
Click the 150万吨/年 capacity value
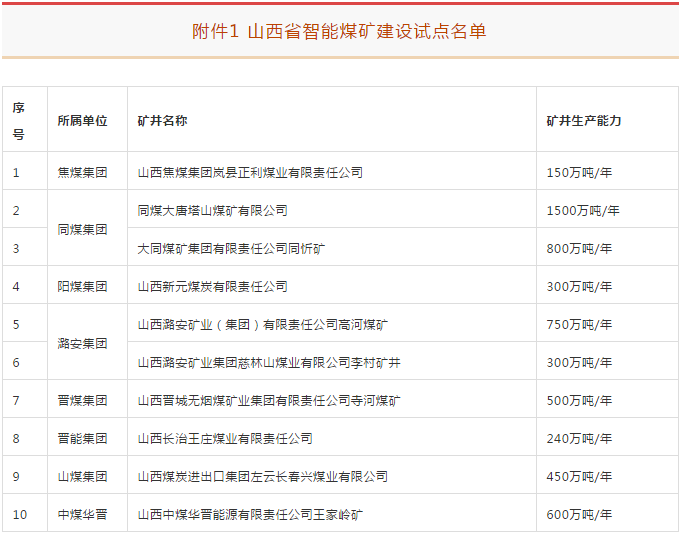(x=579, y=173)
